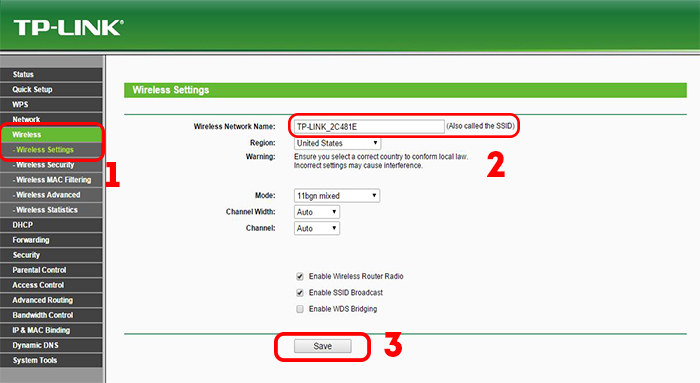Click the Save button
700x383 pixels.
point(322,346)
